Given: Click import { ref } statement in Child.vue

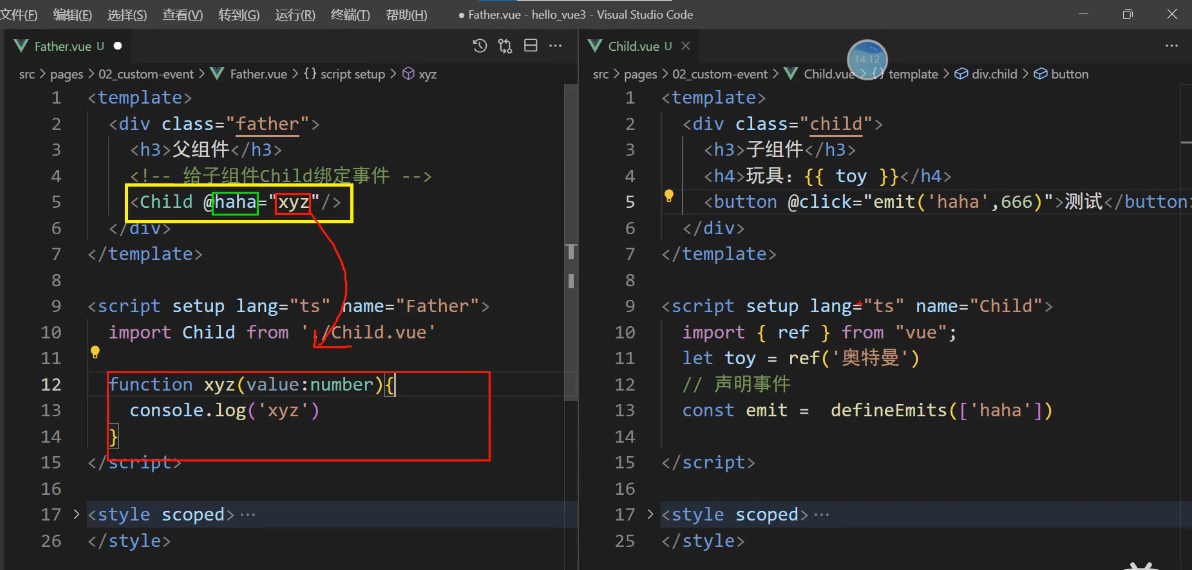Looking at the screenshot, I should click(820, 332).
